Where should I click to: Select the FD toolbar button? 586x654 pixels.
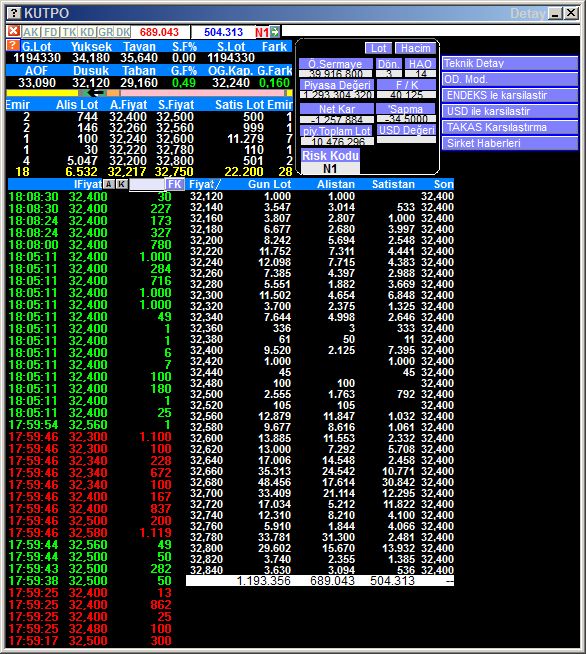click(x=50, y=32)
